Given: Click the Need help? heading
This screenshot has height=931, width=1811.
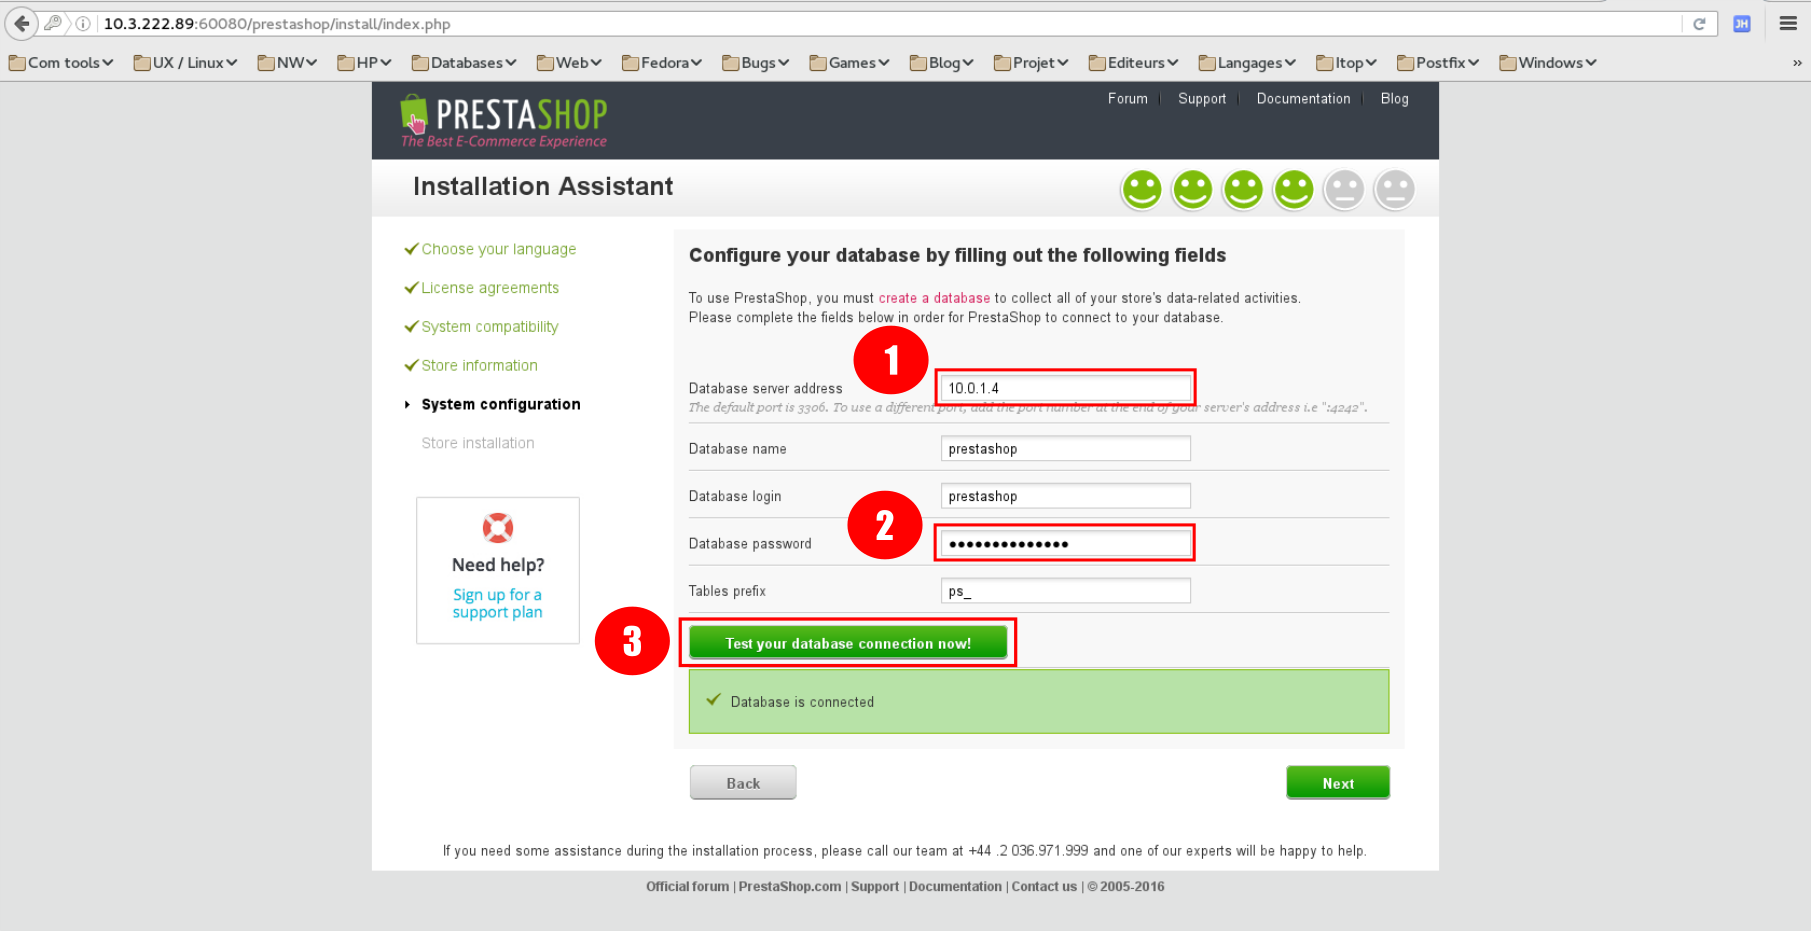Looking at the screenshot, I should 498,565.
